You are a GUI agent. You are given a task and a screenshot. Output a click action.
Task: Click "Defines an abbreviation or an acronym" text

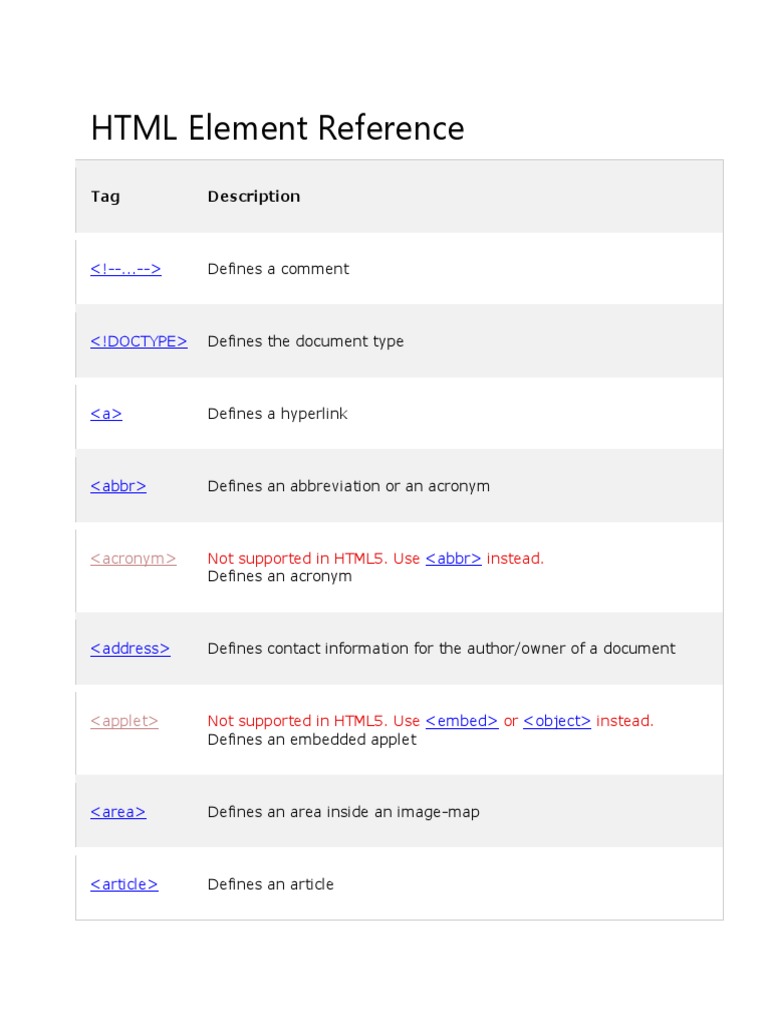(x=348, y=486)
